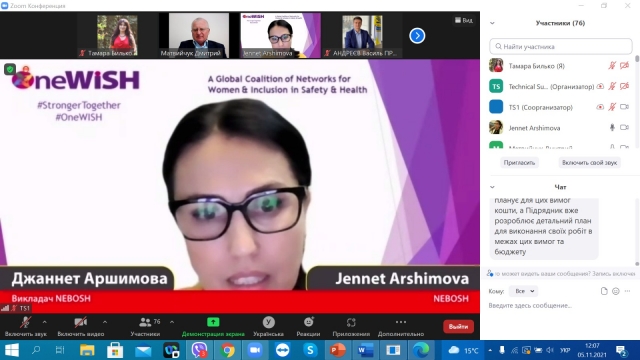Click Включить свой звук button

[589, 162]
